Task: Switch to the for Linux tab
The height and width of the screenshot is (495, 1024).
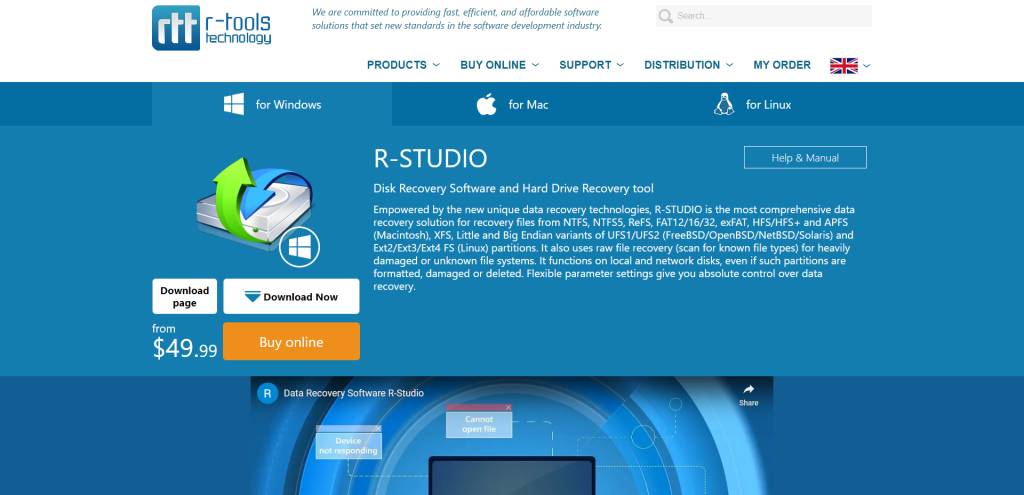Action: click(x=752, y=104)
